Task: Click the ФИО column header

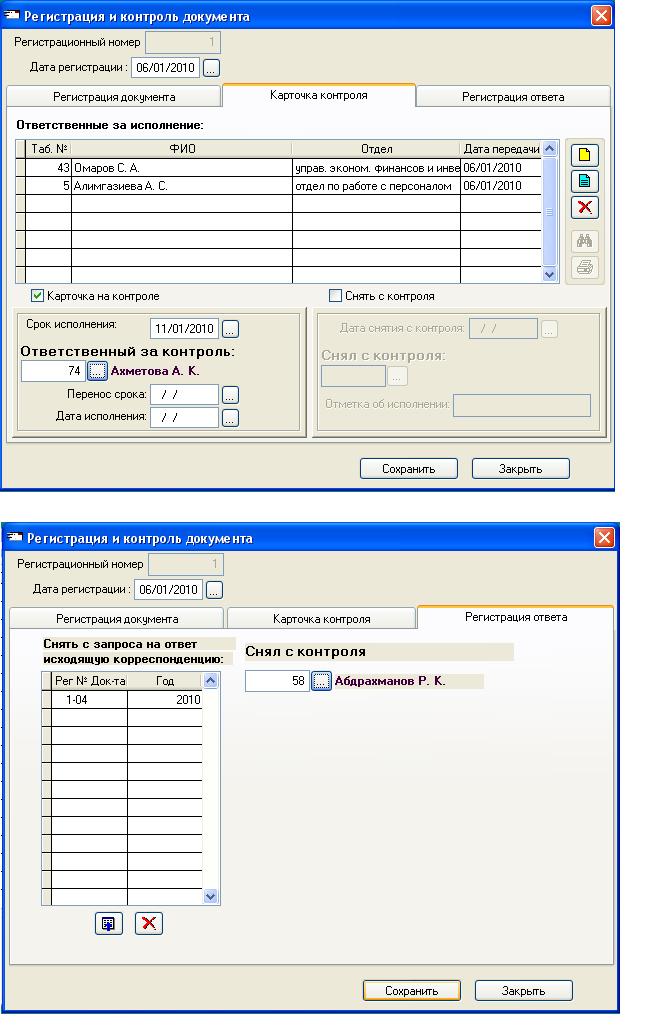Action: pyautogui.click(x=182, y=149)
